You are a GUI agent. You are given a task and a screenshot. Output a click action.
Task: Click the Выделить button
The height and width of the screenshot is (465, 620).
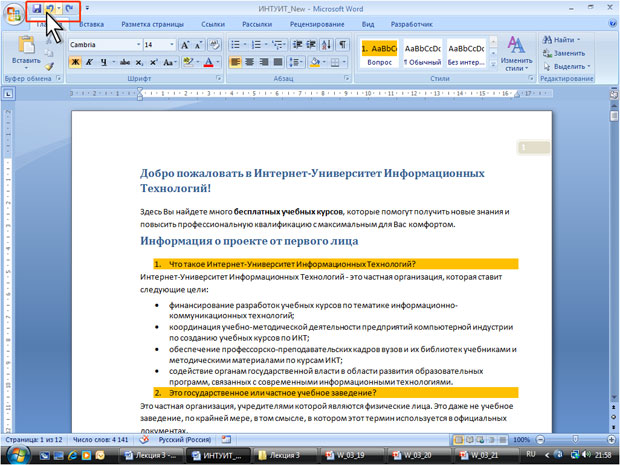coord(567,66)
